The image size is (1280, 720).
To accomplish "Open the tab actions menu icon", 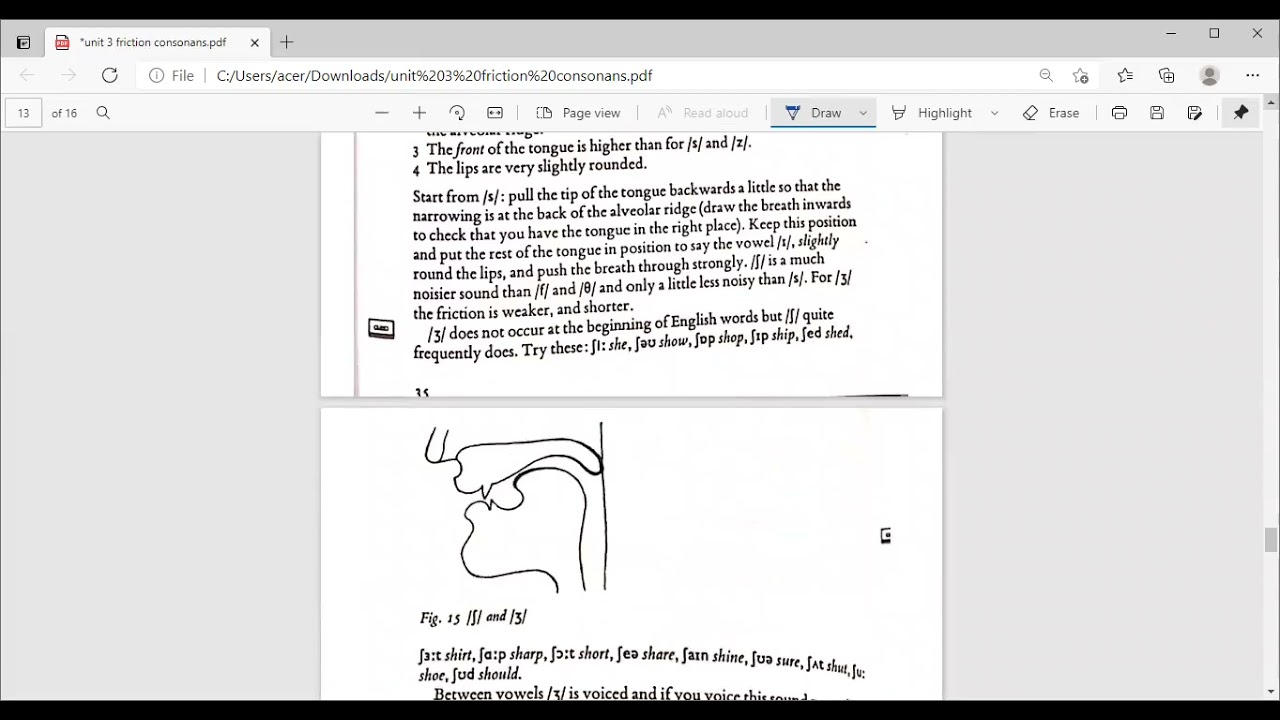I will (x=23, y=43).
